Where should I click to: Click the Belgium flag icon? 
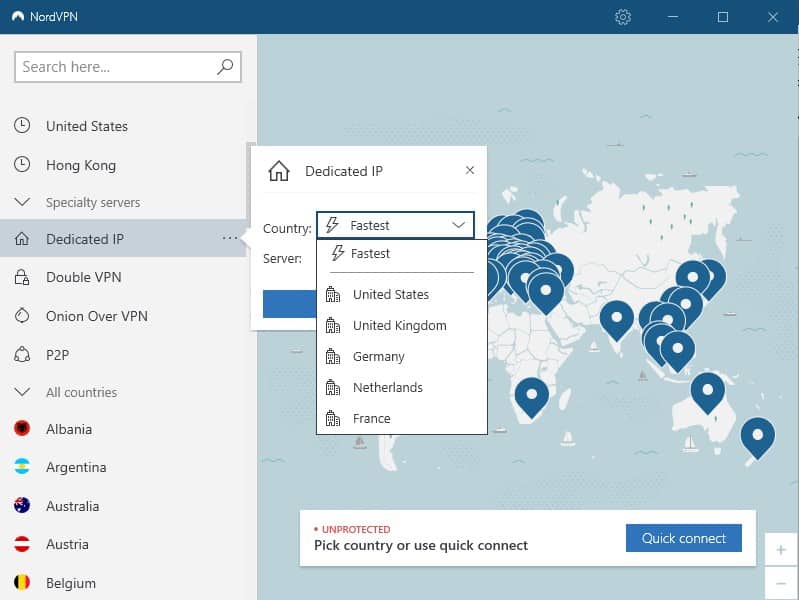22,582
